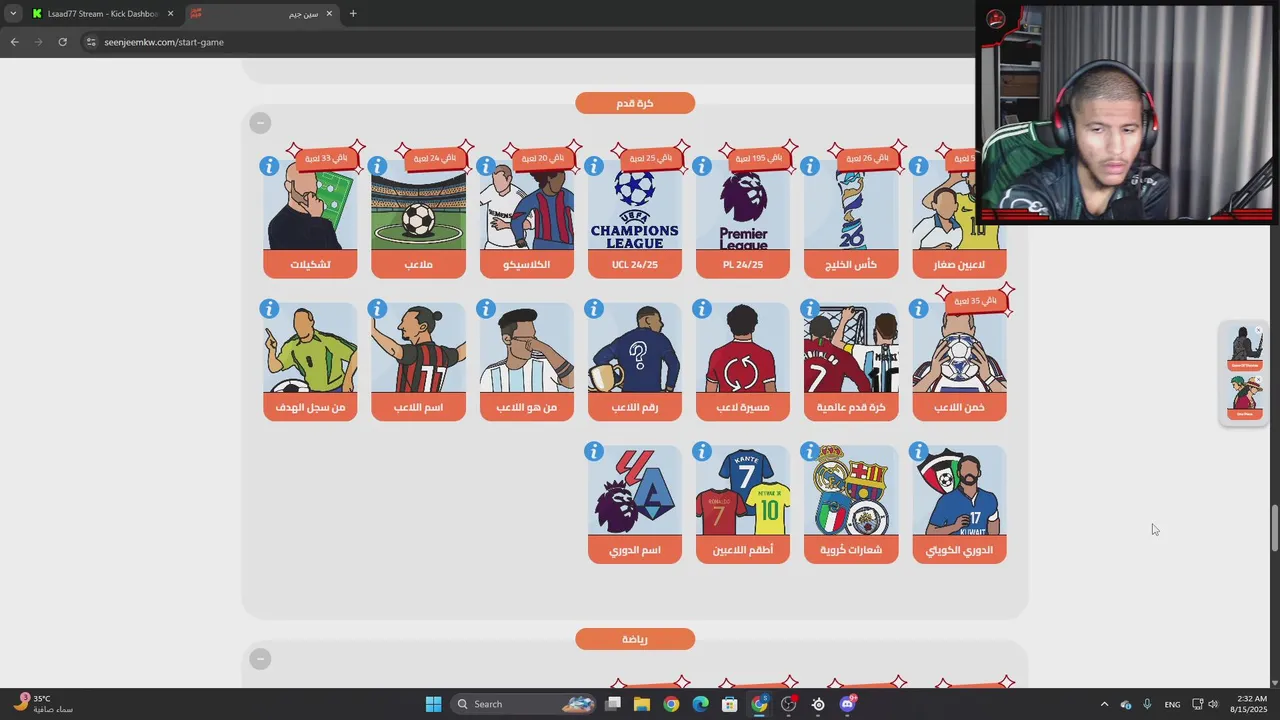Open Microsoft Edge from taskbar

tap(700, 704)
